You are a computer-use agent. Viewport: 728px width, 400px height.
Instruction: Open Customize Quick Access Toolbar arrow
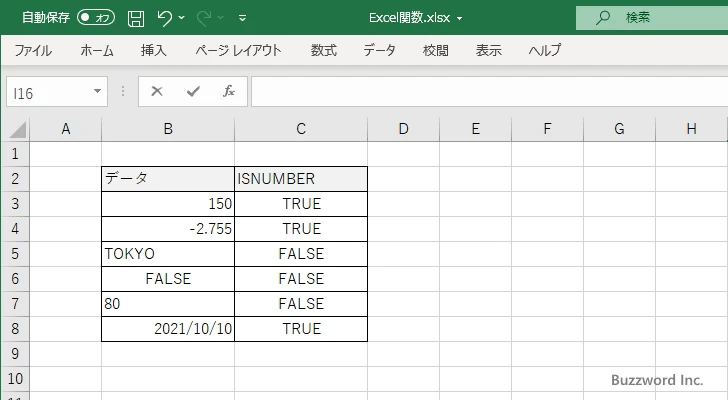242,18
